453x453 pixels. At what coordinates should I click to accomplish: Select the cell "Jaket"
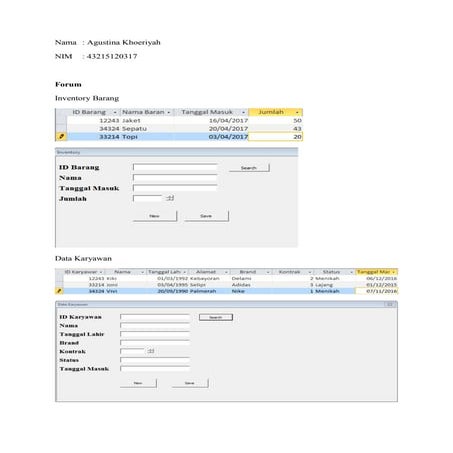coord(147,120)
